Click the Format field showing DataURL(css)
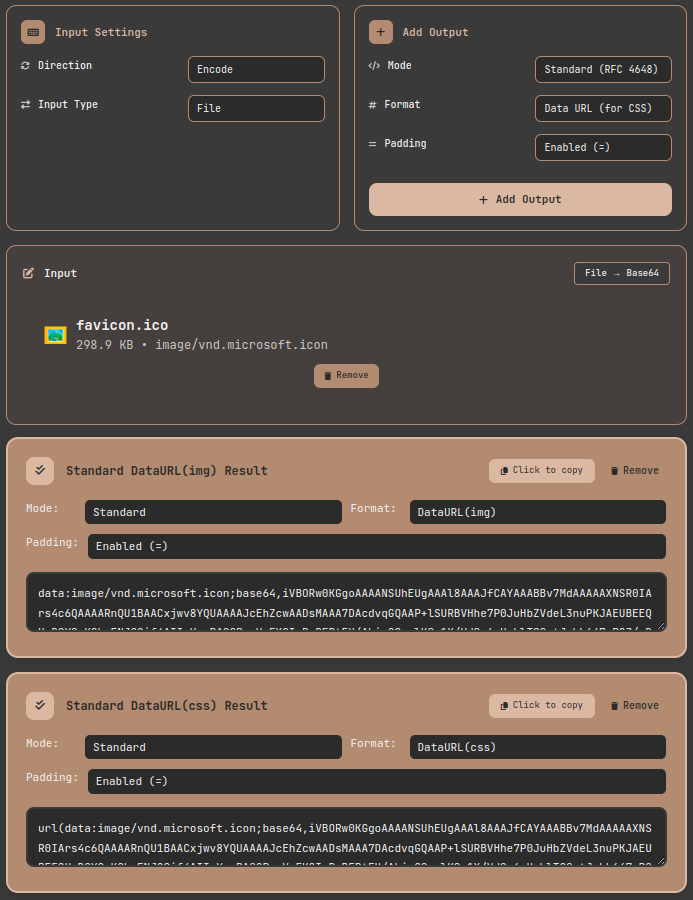693x900 pixels. pyautogui.click(x=537, y=747)
